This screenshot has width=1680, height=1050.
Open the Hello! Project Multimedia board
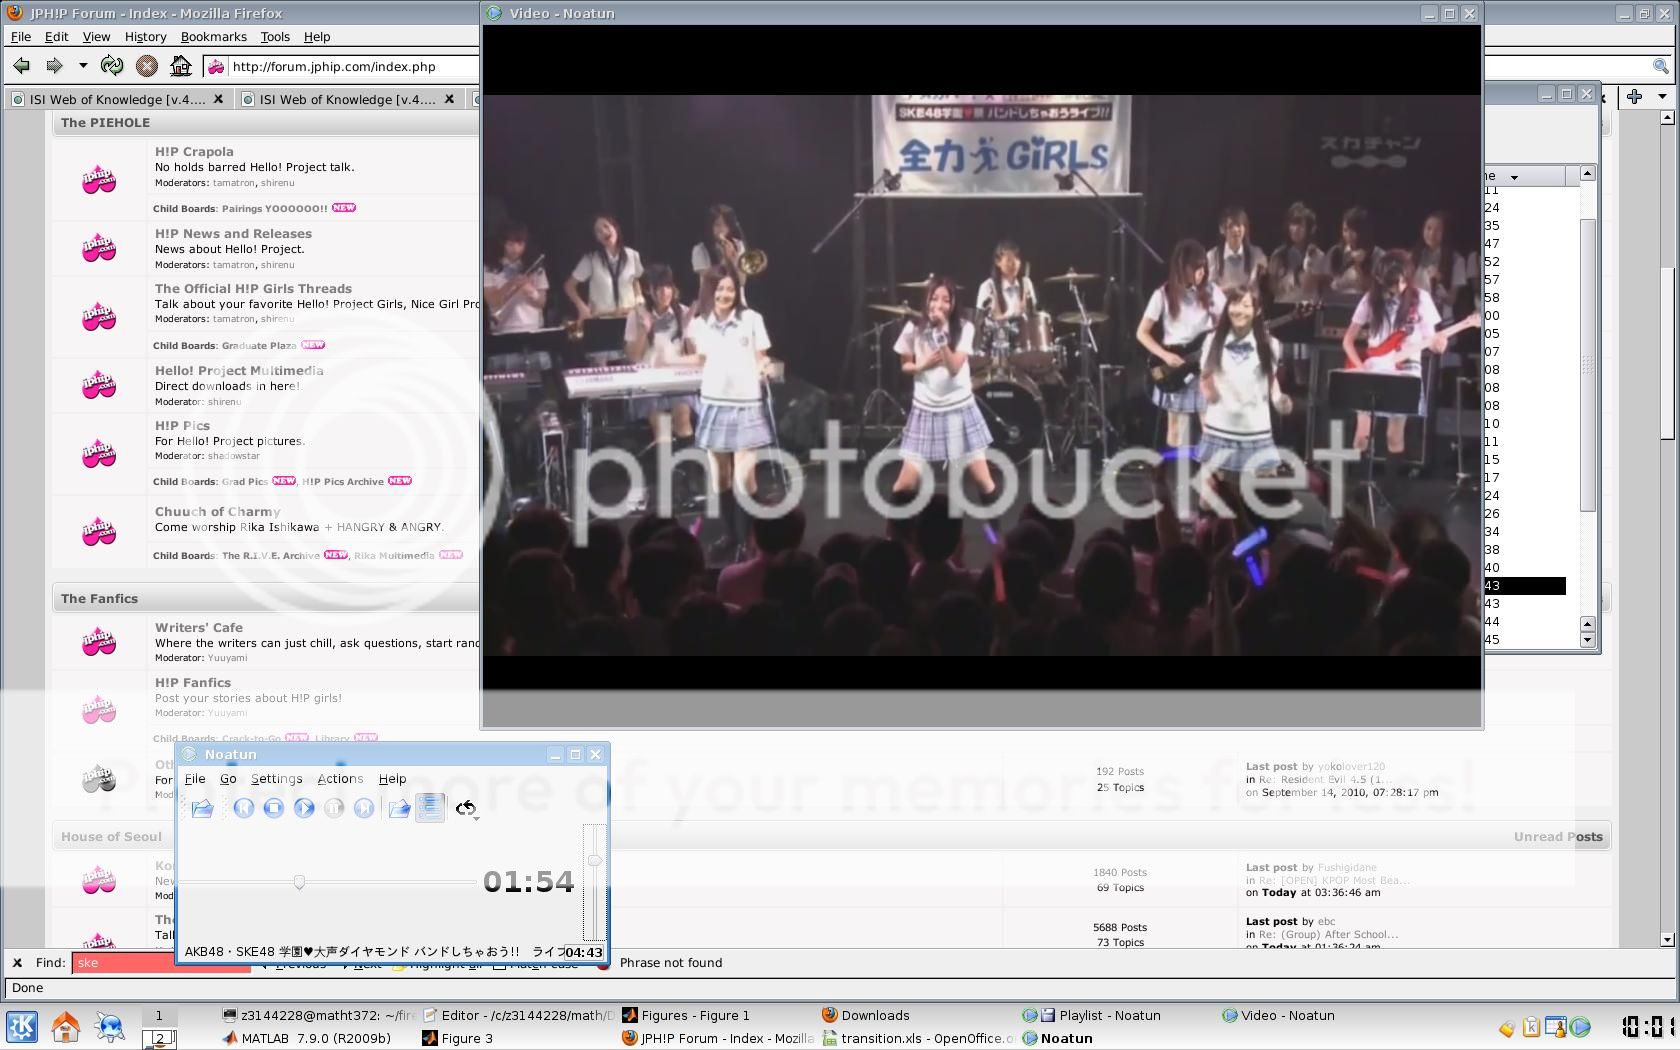[x=239, y=371]
